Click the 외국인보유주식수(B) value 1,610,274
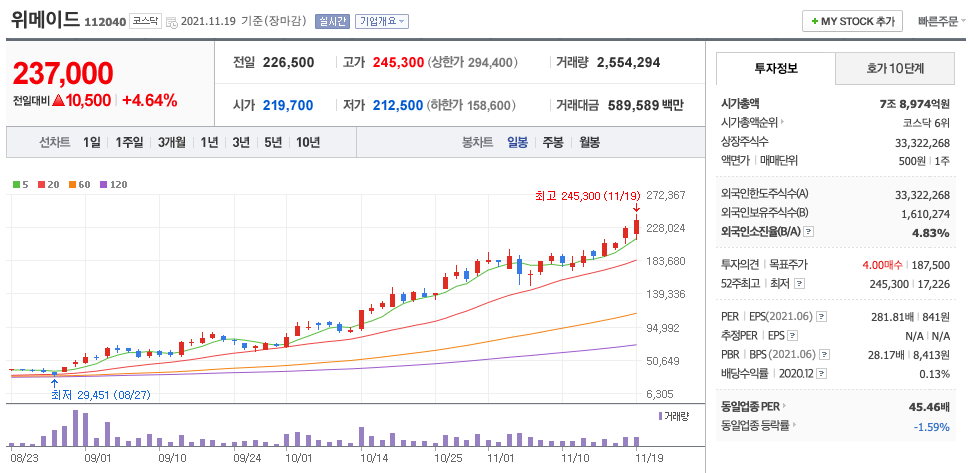The width and height of the screenshot is (974, 473). [925, 214]
